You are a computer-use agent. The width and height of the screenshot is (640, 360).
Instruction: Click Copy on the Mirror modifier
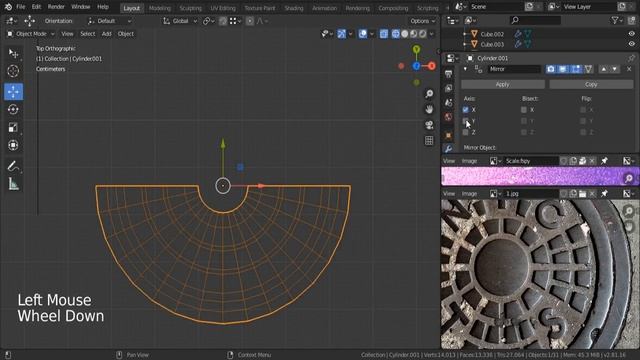click(591, 84)
